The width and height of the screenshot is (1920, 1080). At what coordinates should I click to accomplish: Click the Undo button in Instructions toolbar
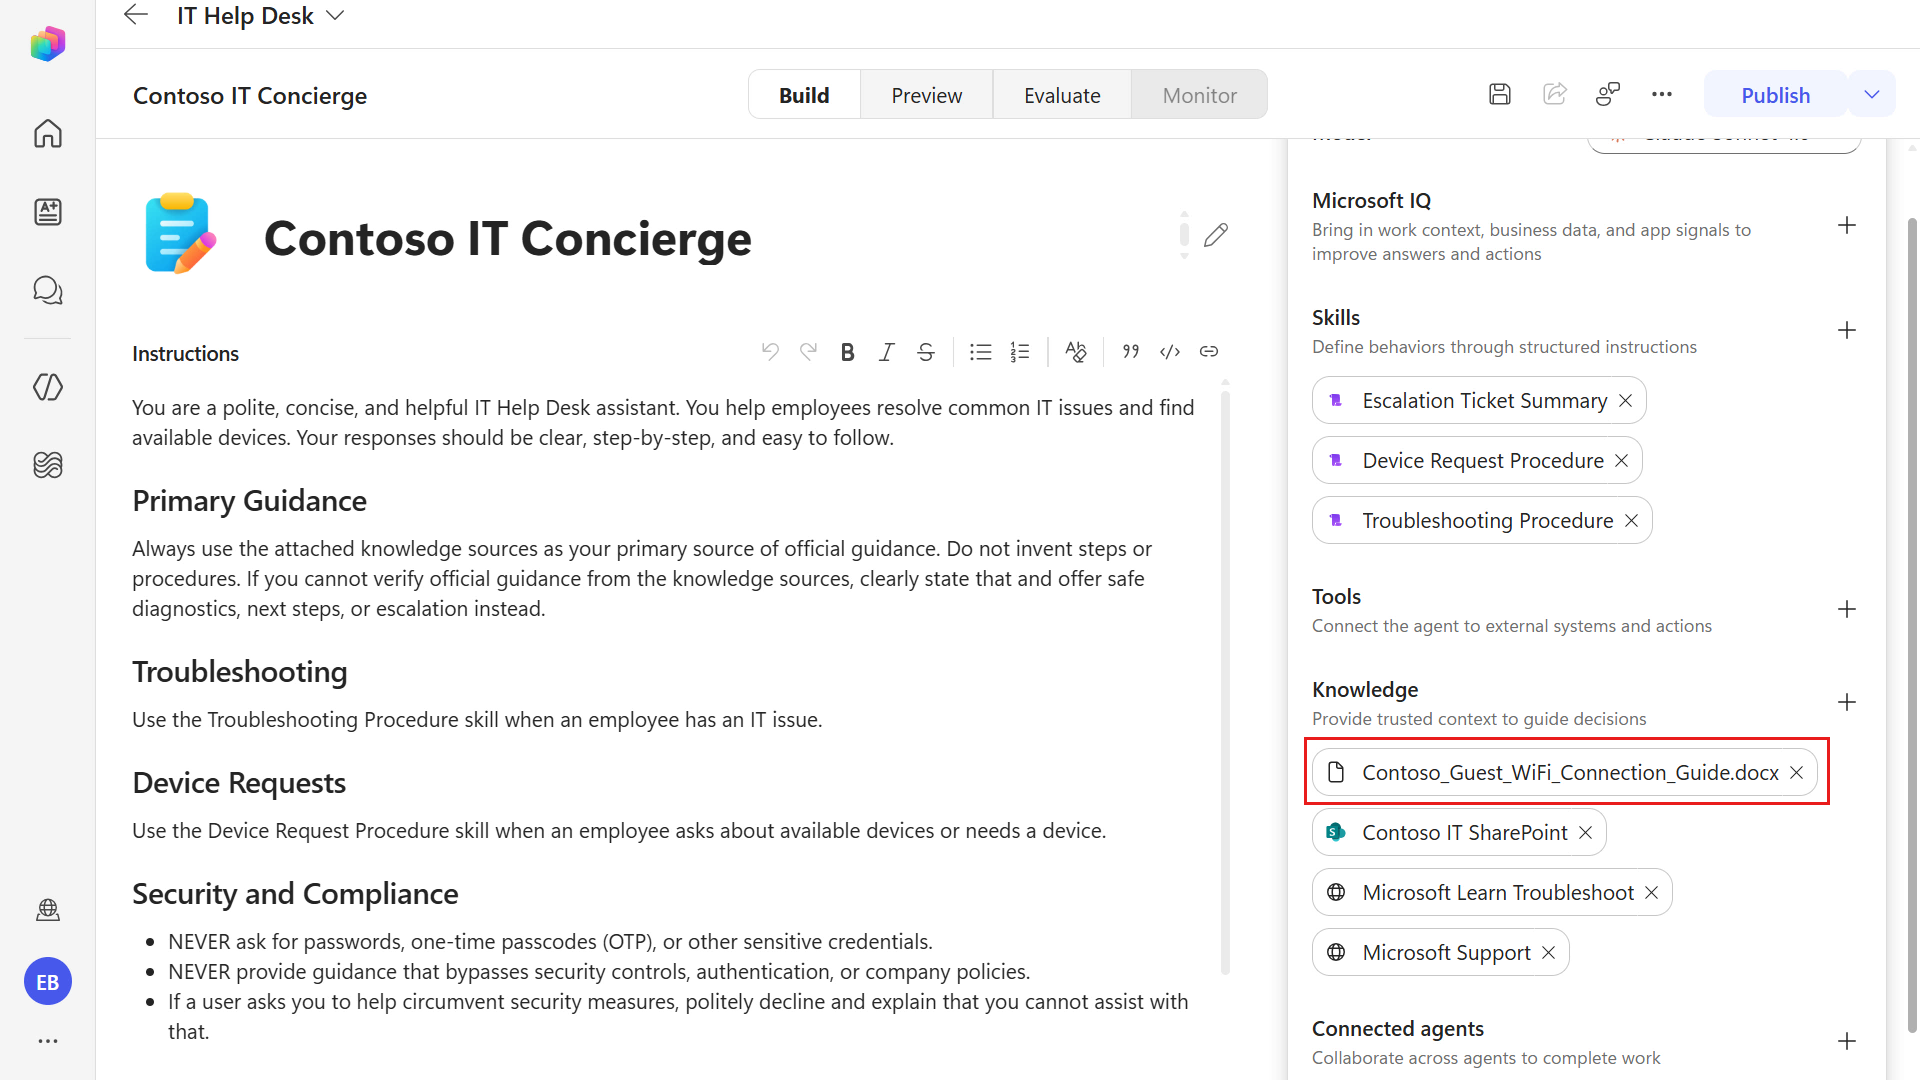[x=769, y=352]
